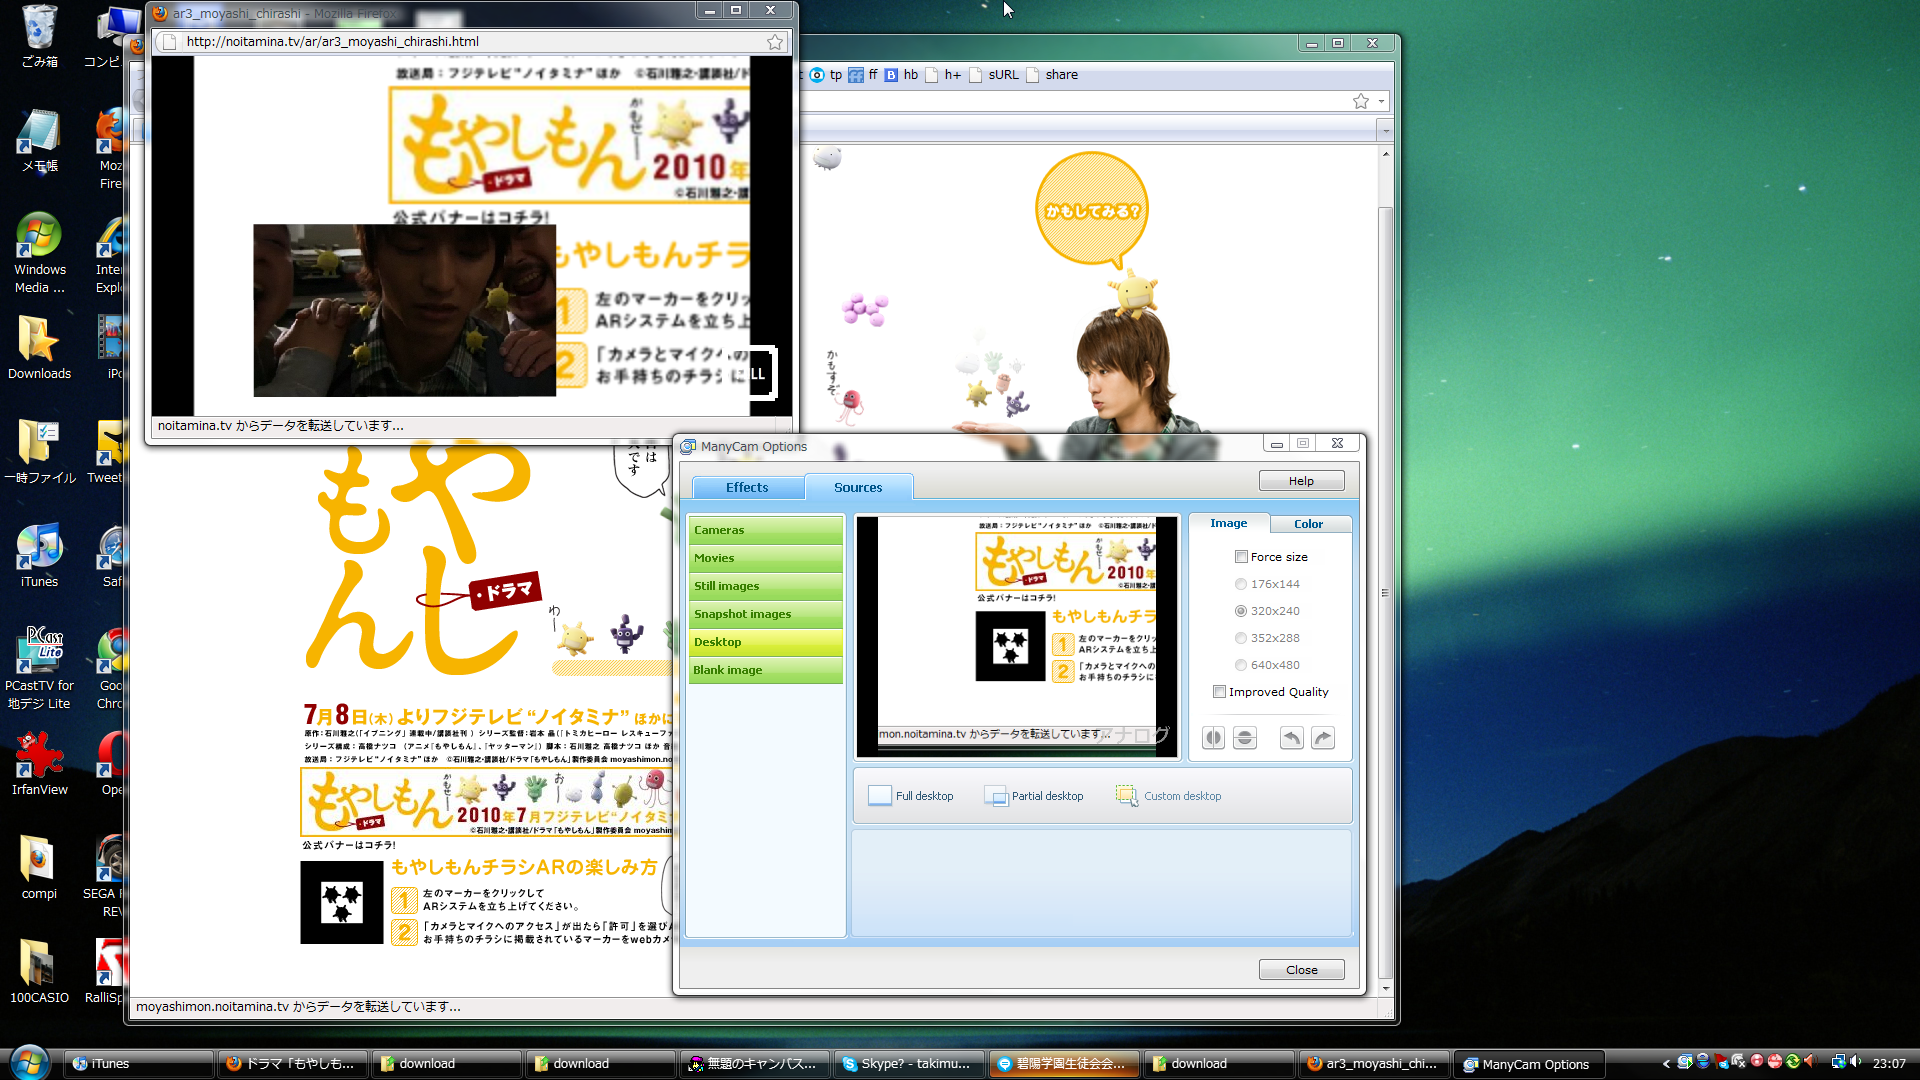1920x1080 pixels.
Task: Open the share bookmark in bookmarks toolbar
Action: [1052, 75]
